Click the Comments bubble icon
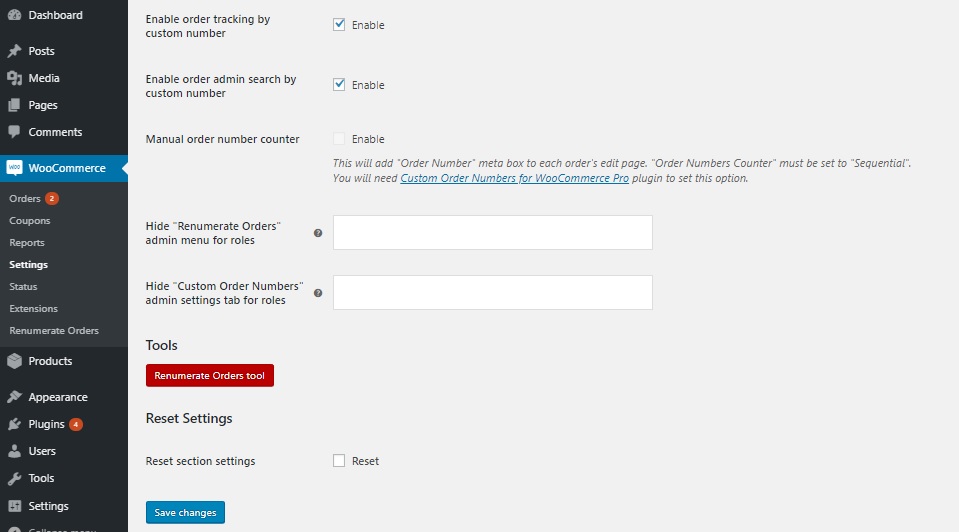 (14, 132)
